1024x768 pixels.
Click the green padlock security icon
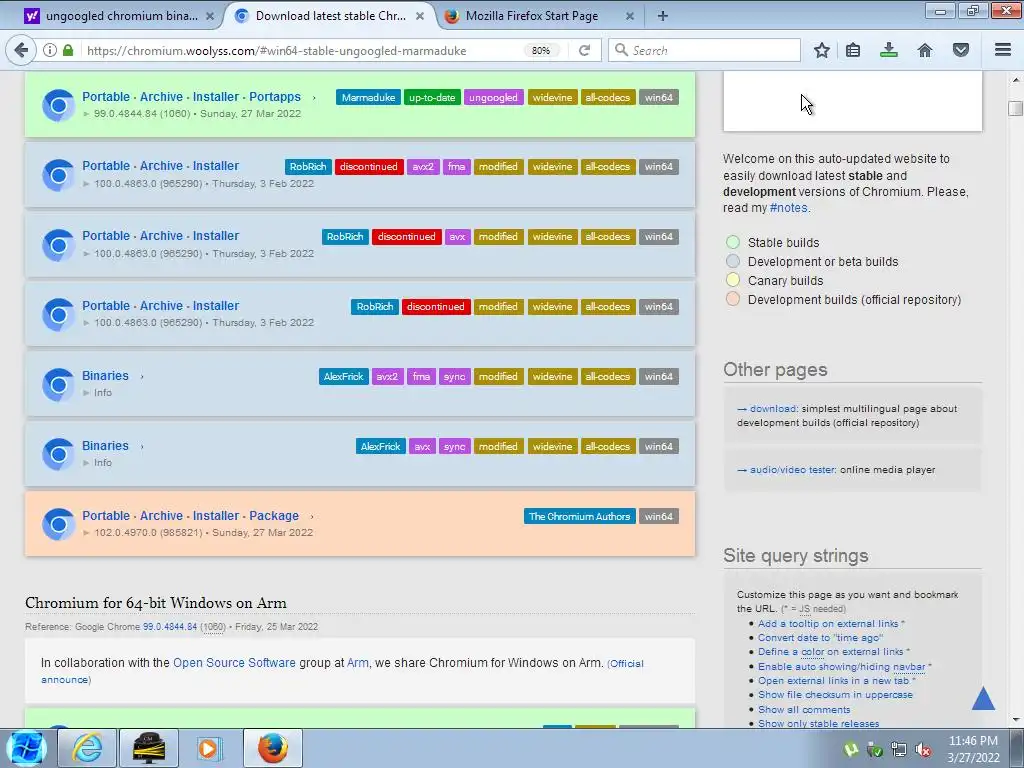pos(68,50)
